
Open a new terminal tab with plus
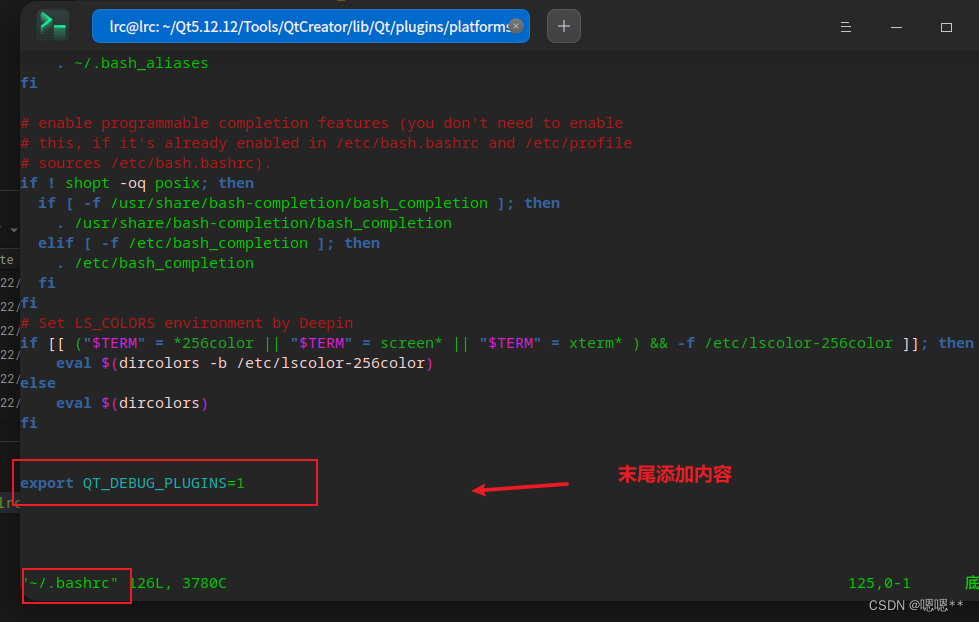point(564,26)
